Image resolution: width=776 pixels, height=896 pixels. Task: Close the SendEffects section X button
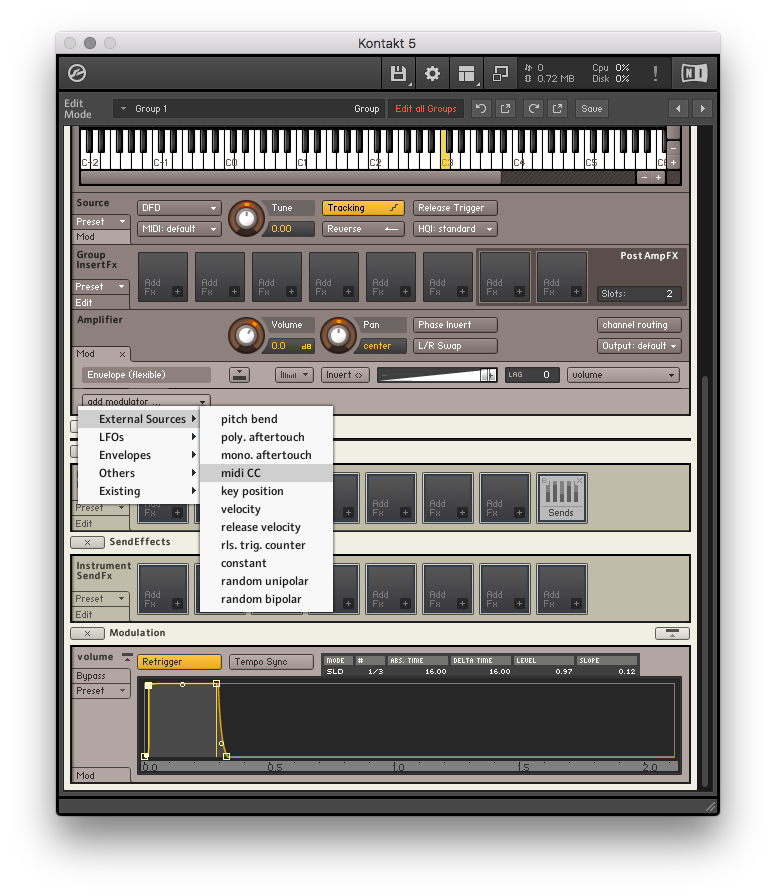point(87,542)
